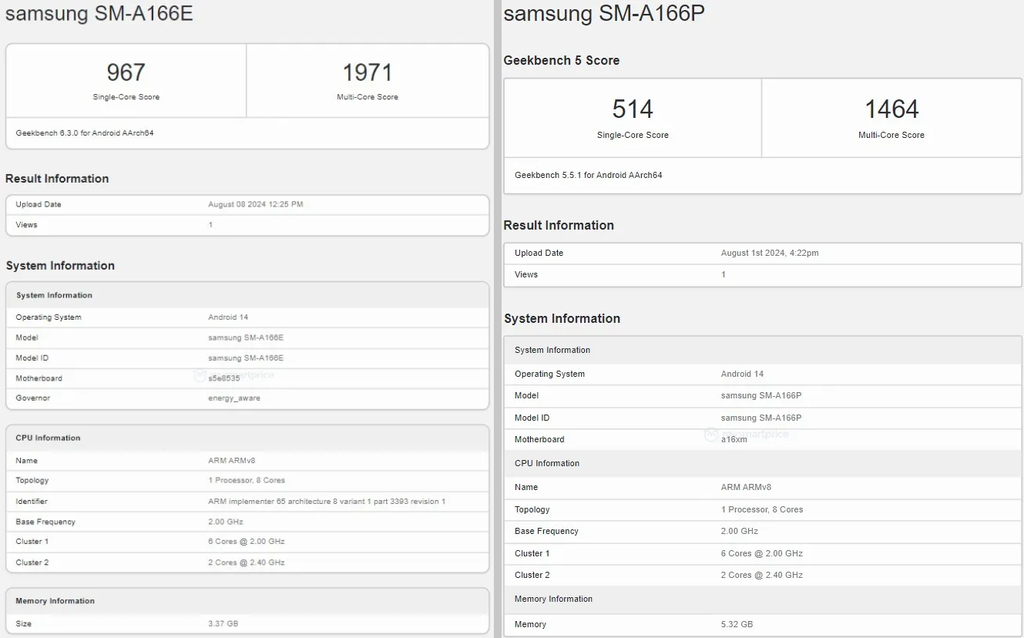Select the 1464 multi-core score value

[891, 109]
